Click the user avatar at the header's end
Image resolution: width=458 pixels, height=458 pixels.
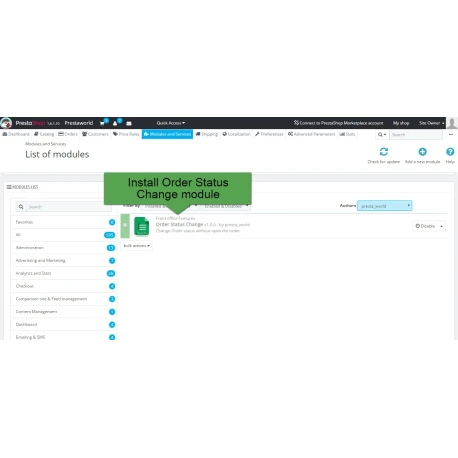[452, 123]
